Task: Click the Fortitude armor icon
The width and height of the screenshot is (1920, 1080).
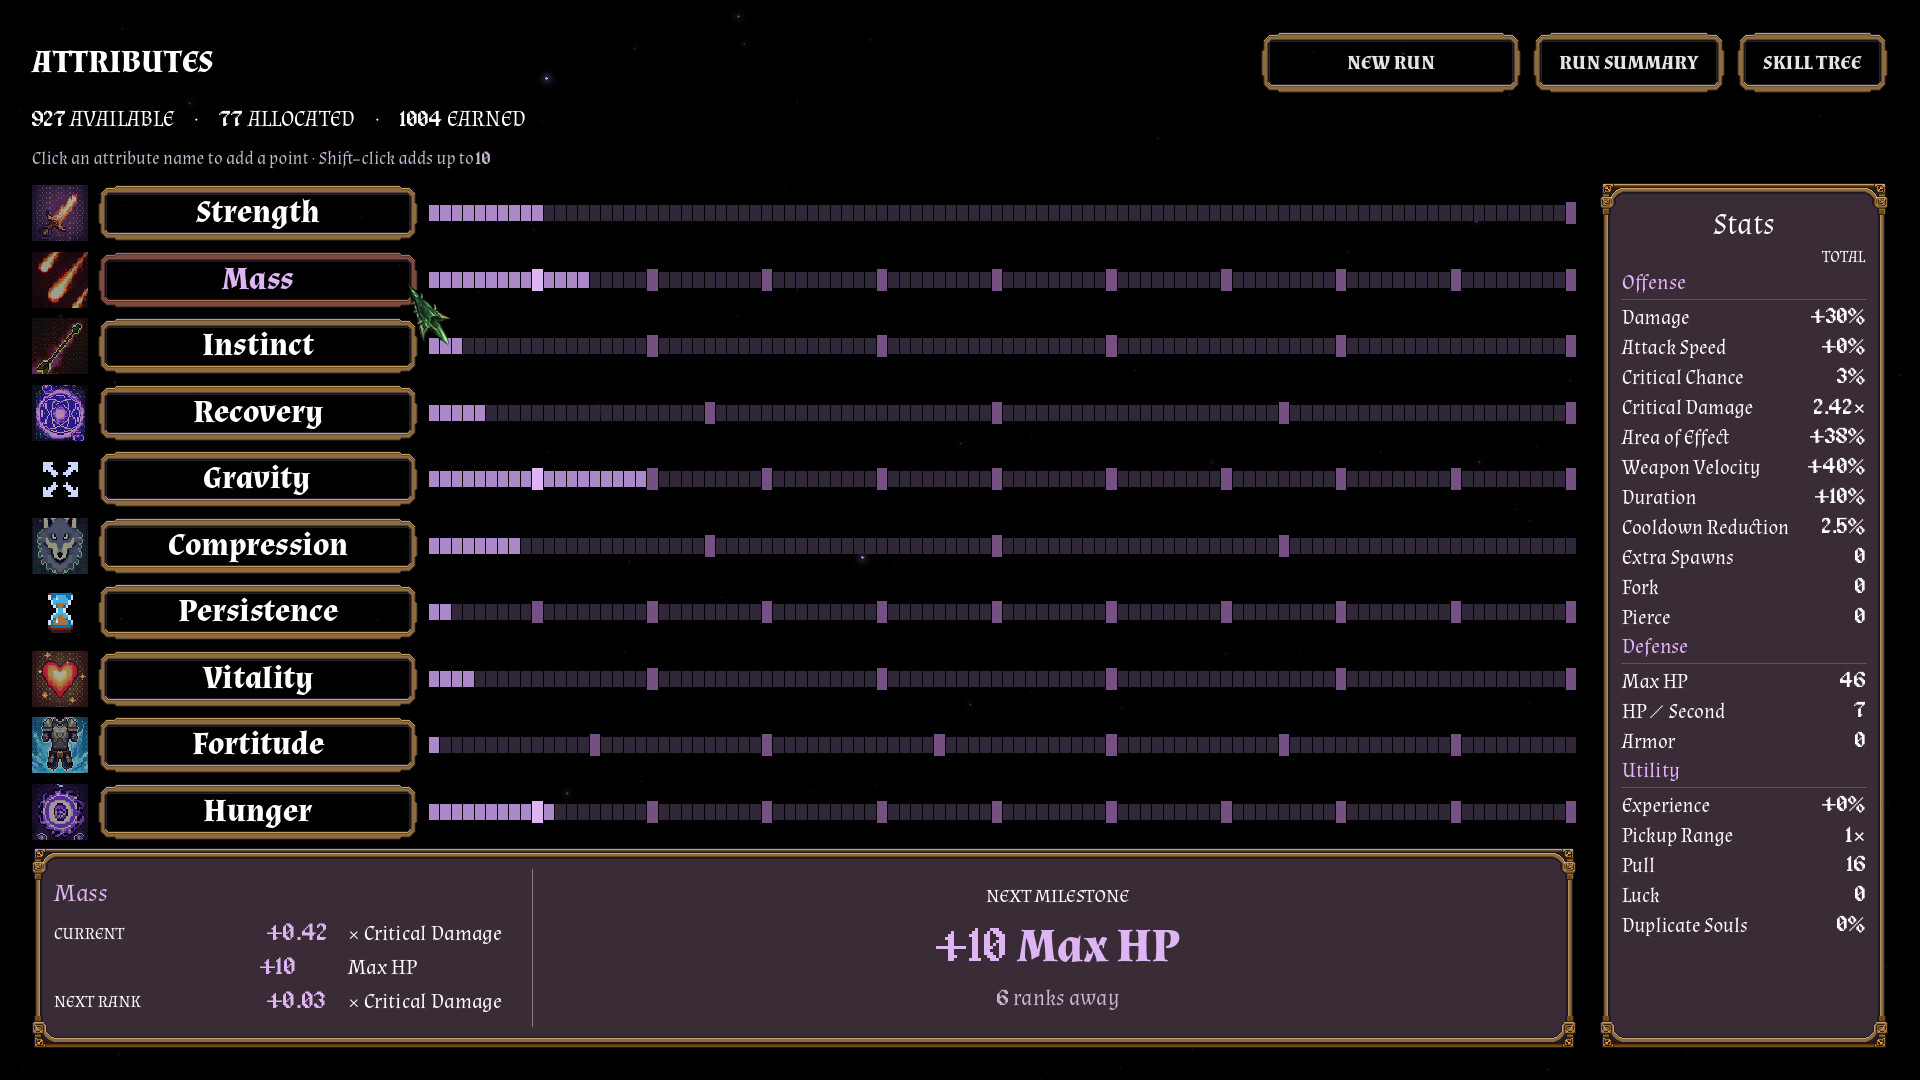Action: pyautogui.click(x=60, y=745)
